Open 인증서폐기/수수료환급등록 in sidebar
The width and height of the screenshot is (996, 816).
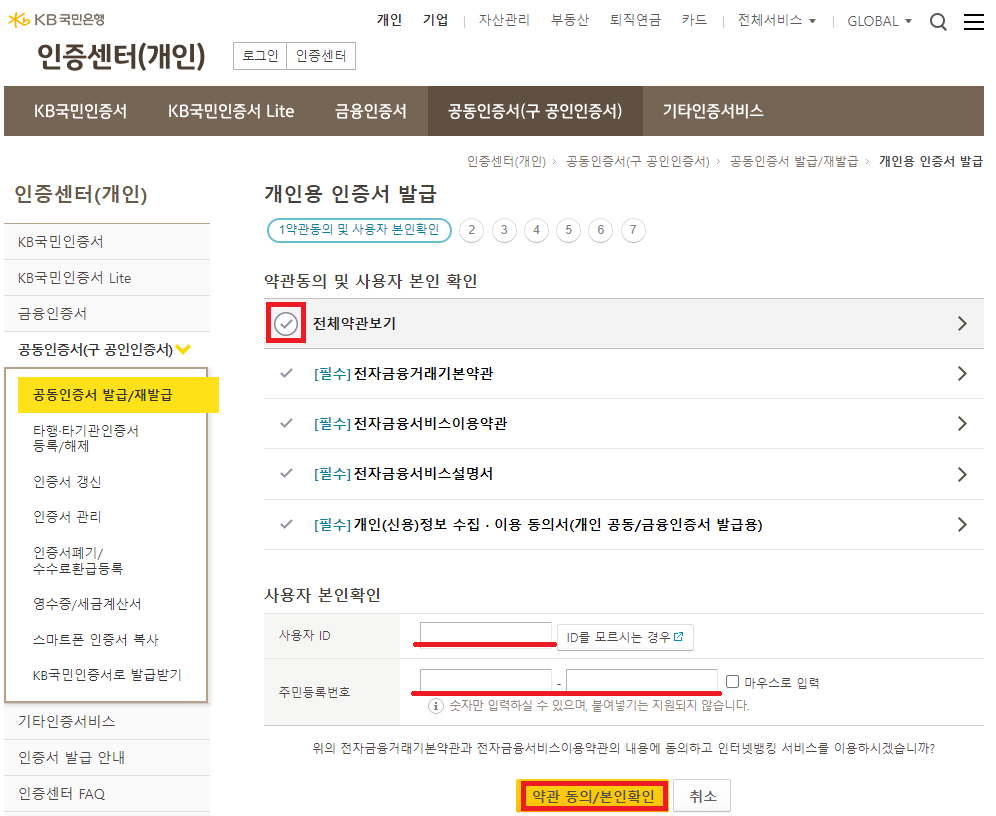click(x=77, y=560)
